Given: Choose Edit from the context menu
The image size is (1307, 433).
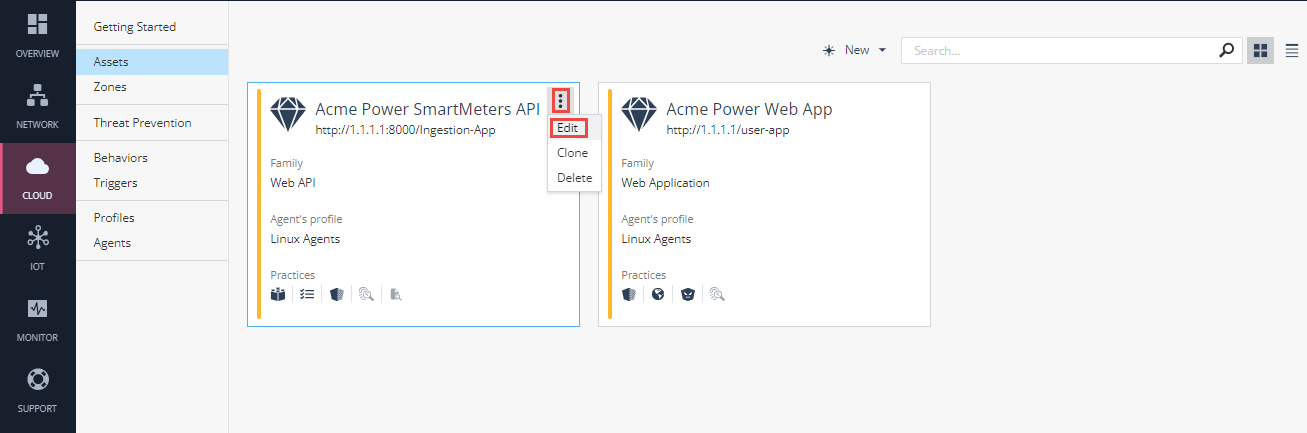Looking at the screenshot, I should click(x=568, y=128).
